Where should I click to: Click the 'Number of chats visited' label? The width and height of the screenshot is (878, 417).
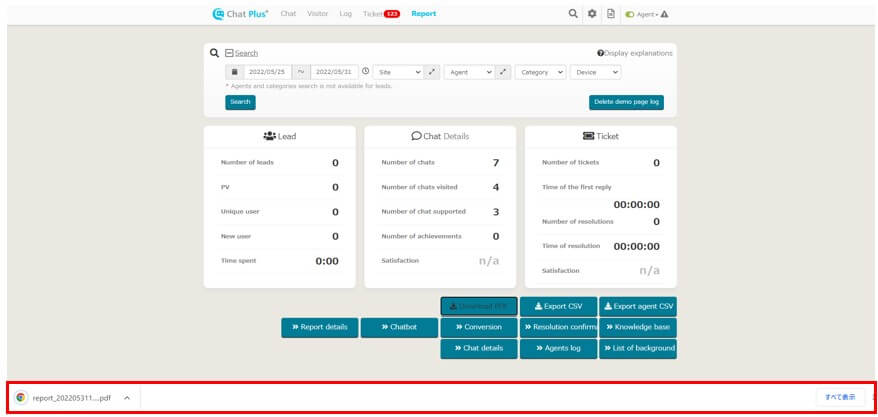coord(419,187)
